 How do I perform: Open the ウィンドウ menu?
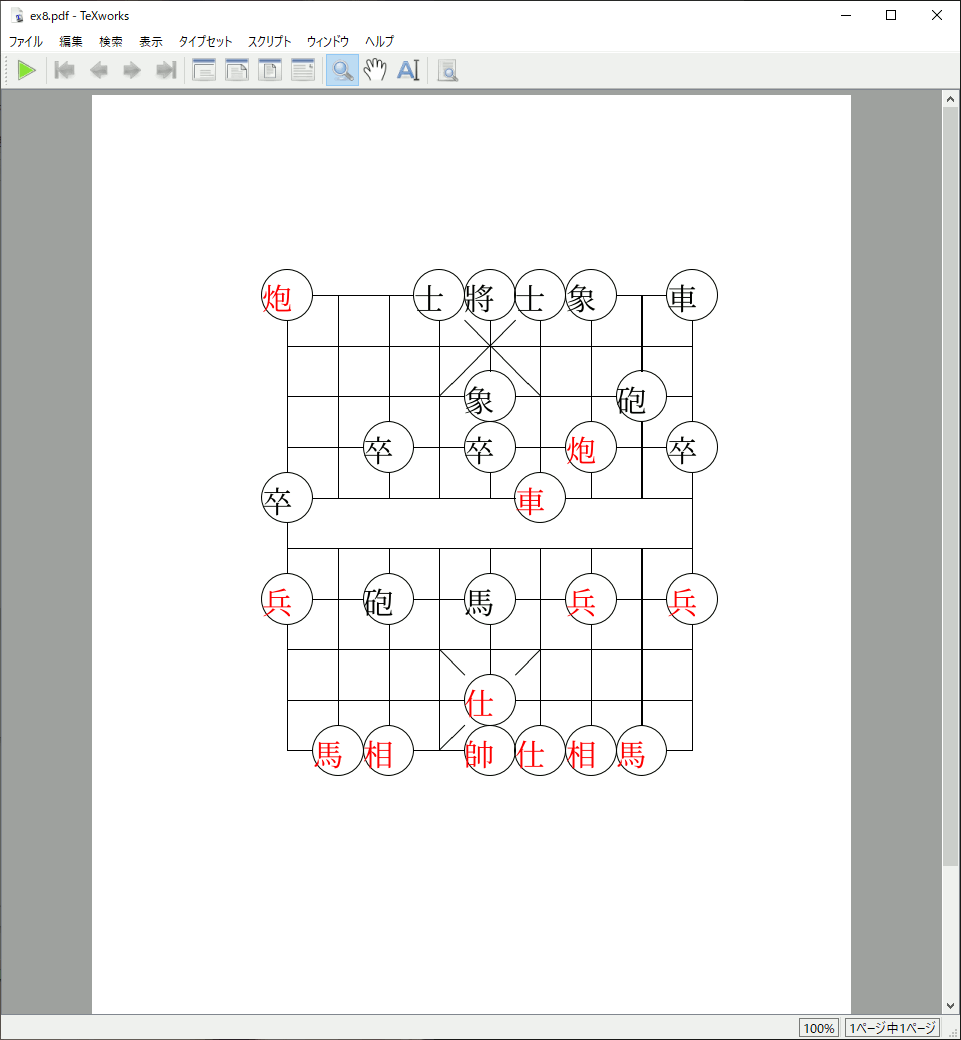328,41
